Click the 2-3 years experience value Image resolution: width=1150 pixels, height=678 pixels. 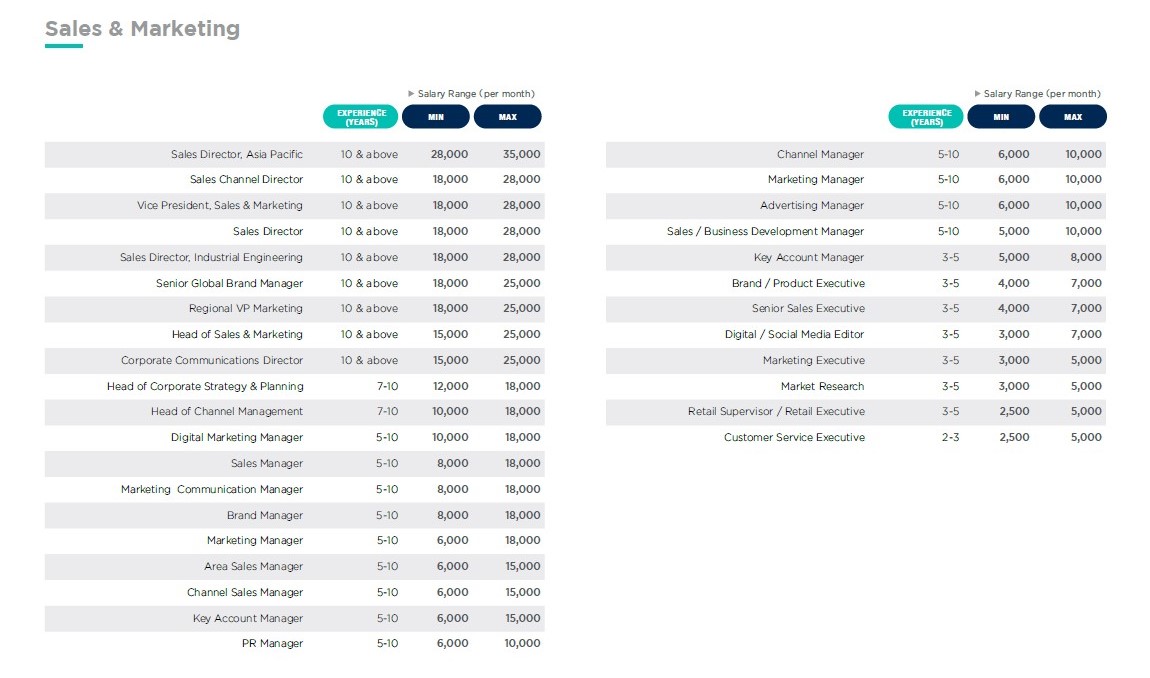[x=950, y=438]
